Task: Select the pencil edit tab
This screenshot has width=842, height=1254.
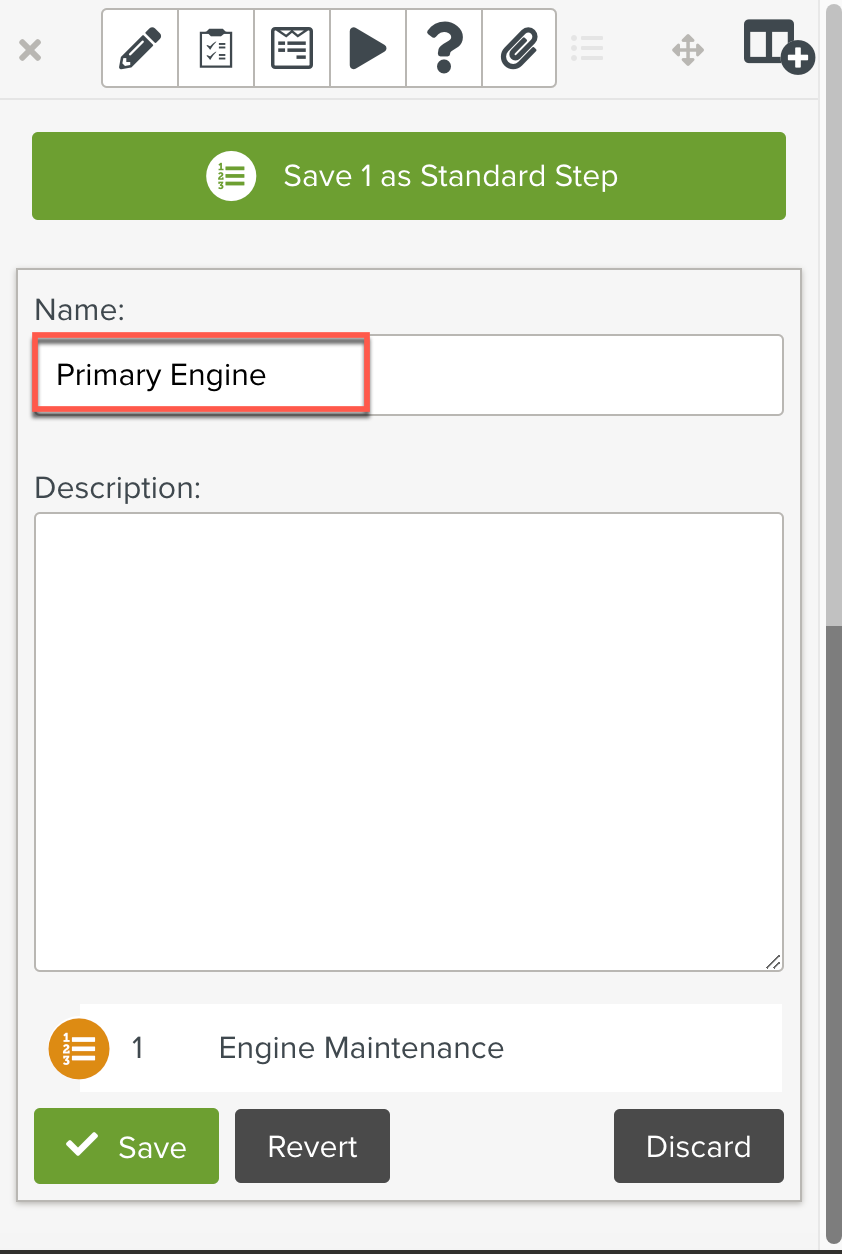Action: pos(140,49)
